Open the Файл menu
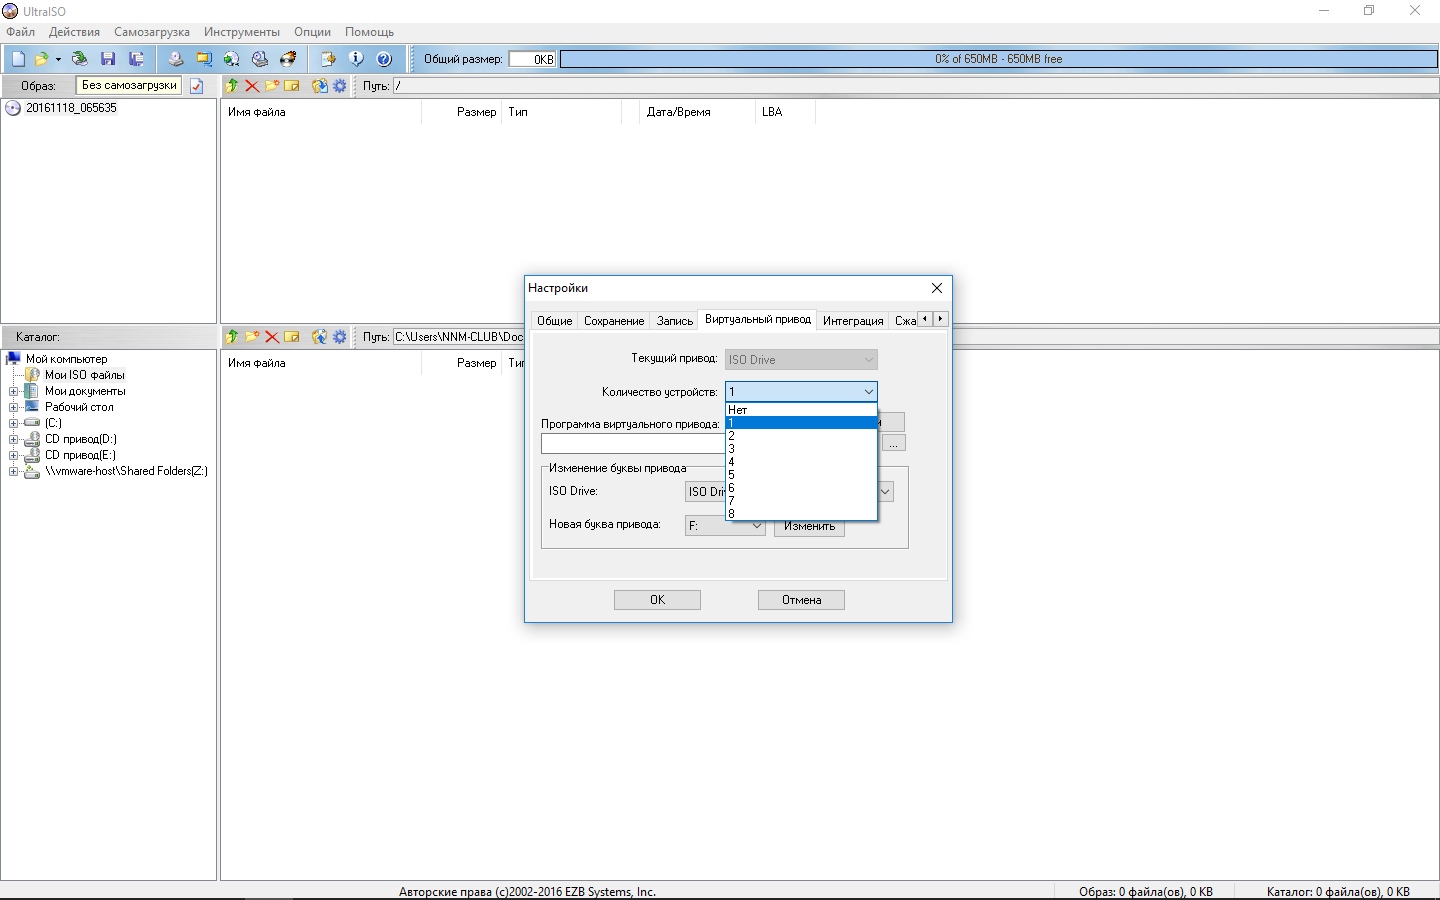This screenshot has height=900, width=1440. [20, 32]
